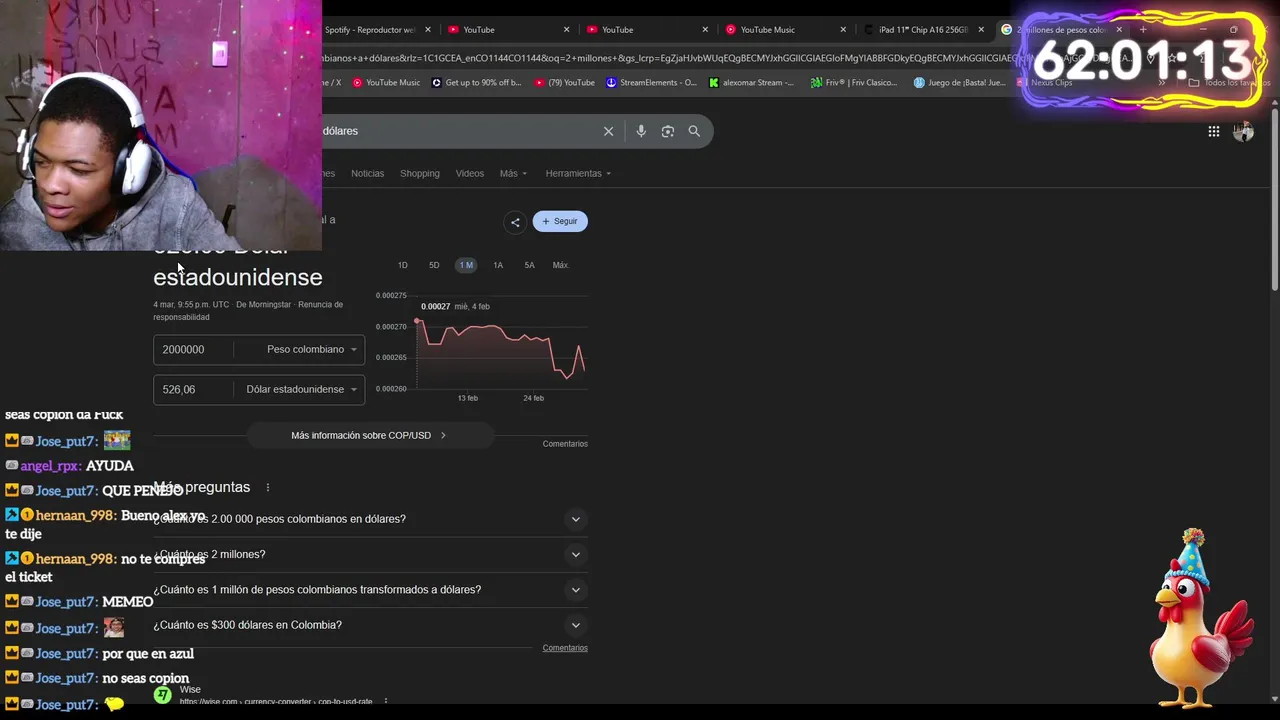Open the alexomar Stream bookmark

pos(751,83)
